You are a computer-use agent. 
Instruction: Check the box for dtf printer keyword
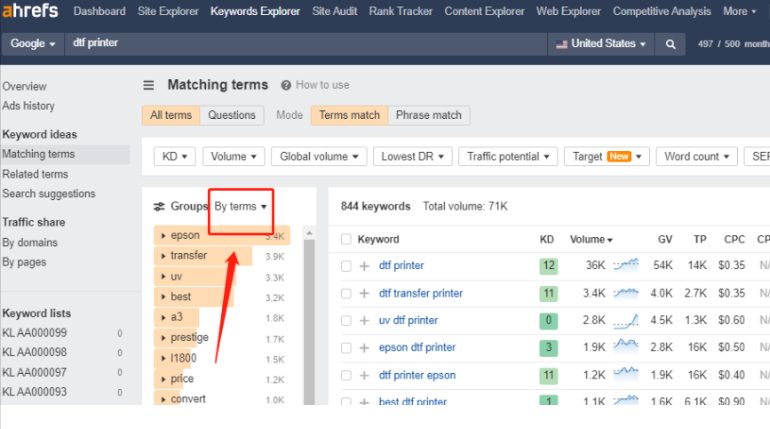(346, 266)
